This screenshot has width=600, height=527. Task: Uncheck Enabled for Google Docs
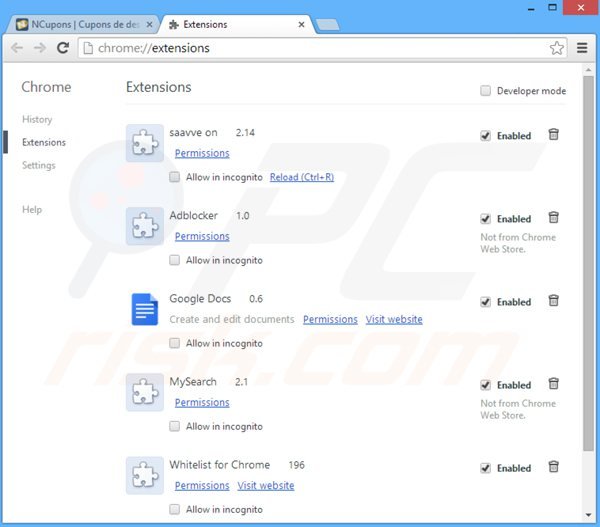pos(486,302)
